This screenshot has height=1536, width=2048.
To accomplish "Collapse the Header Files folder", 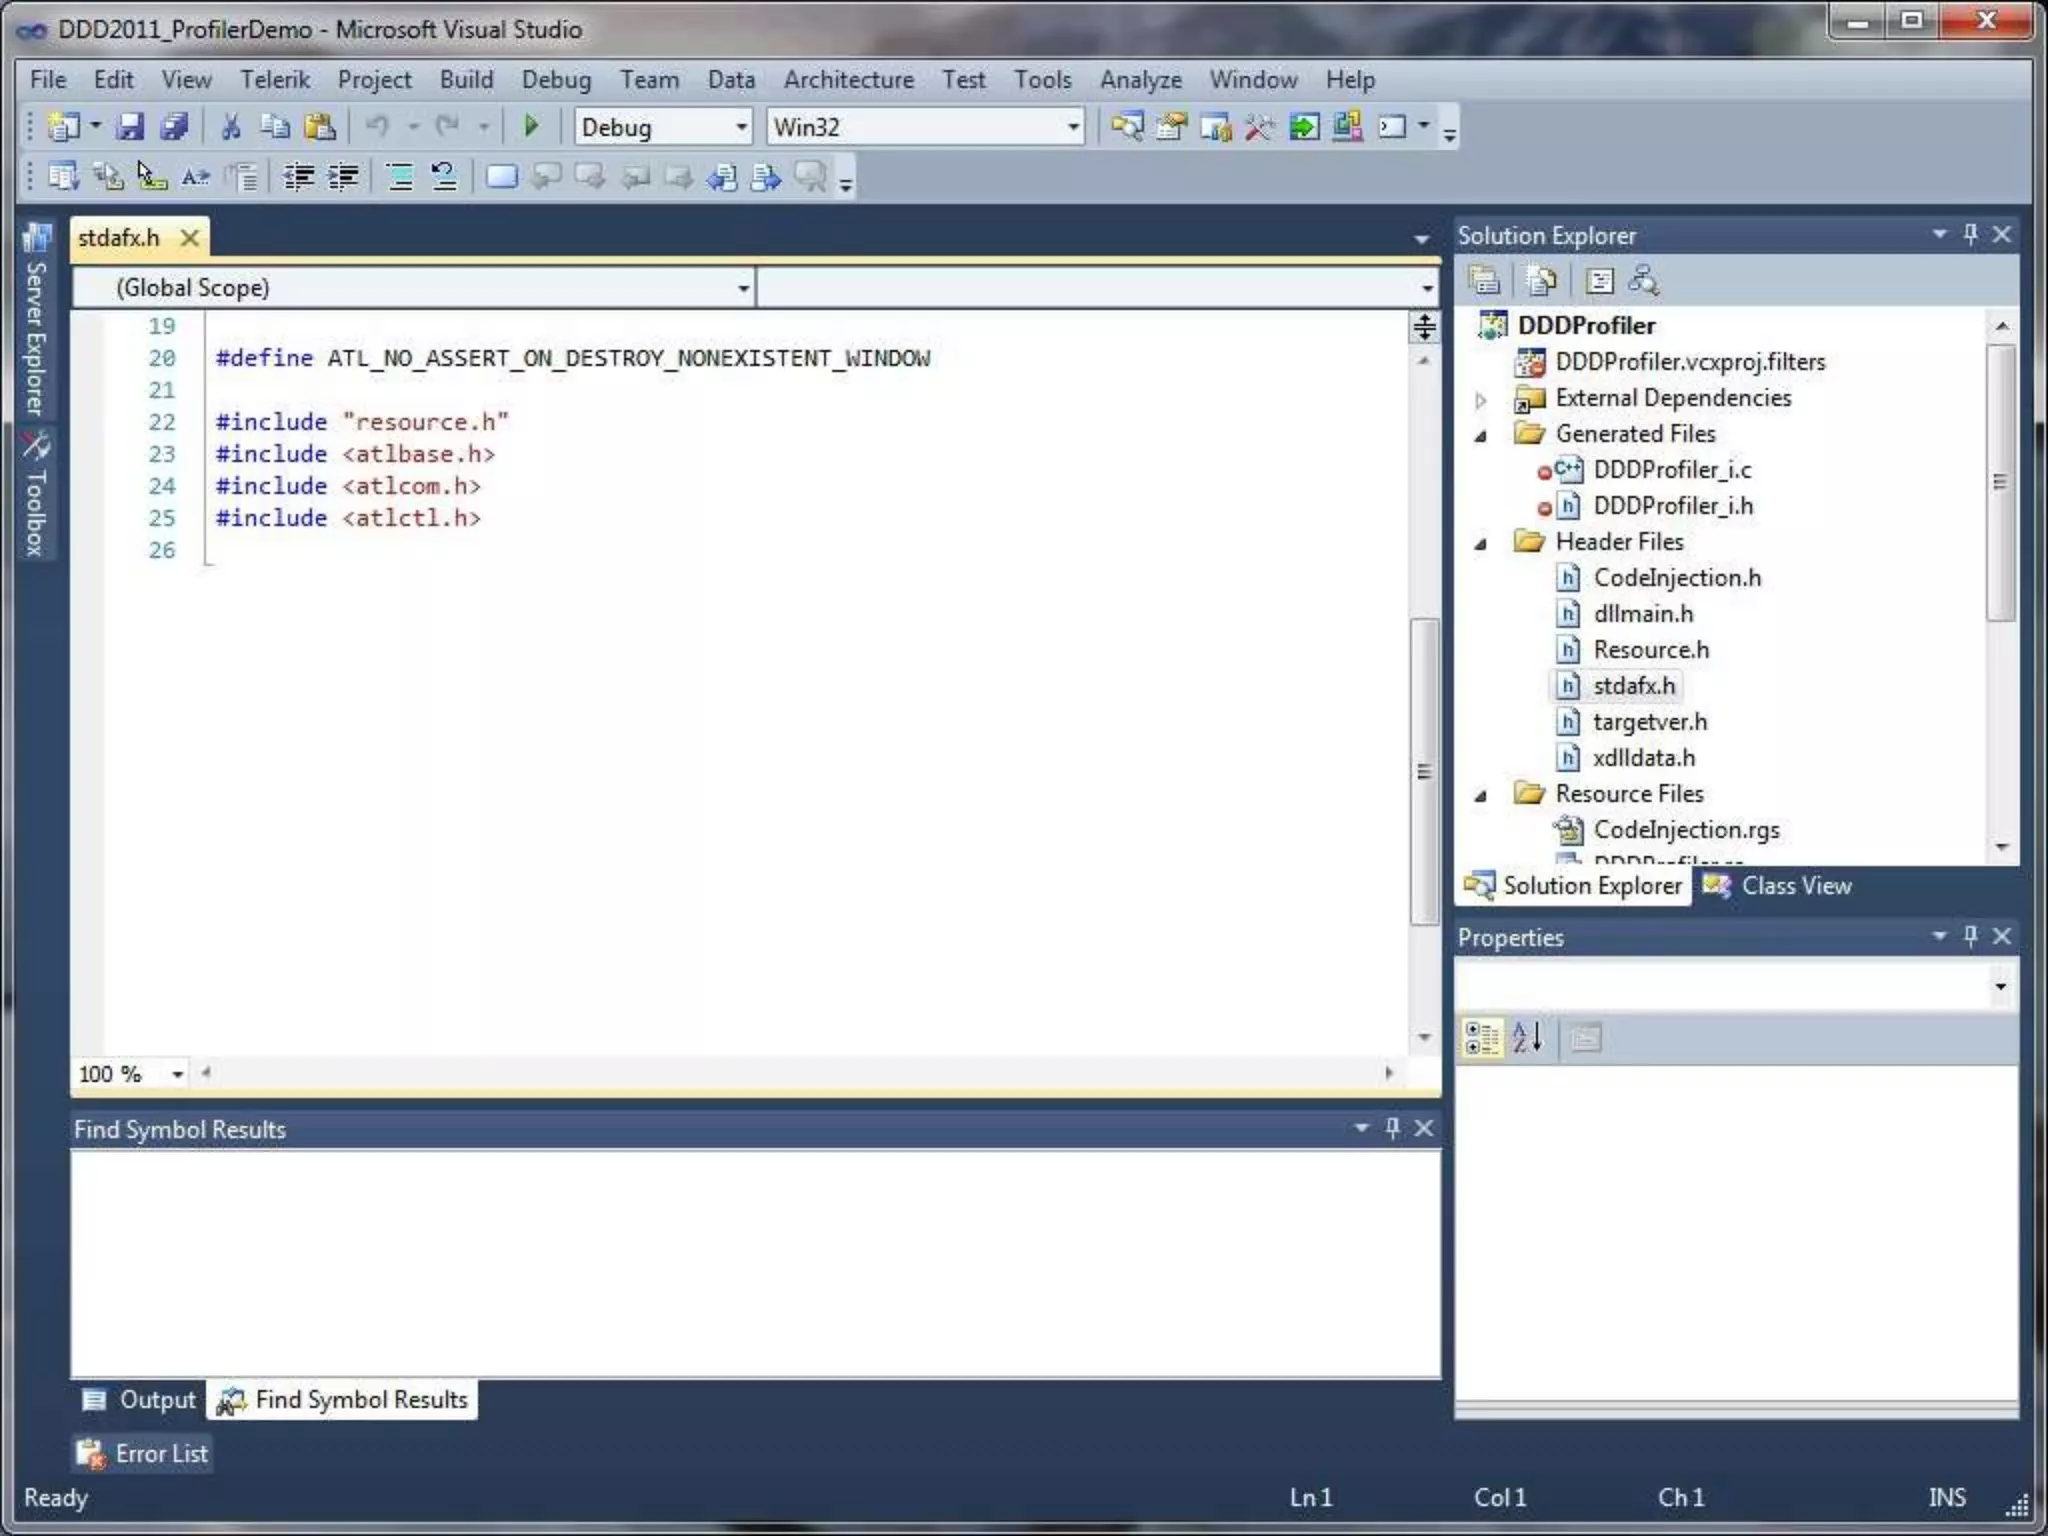I will [x=1481, y=544].
